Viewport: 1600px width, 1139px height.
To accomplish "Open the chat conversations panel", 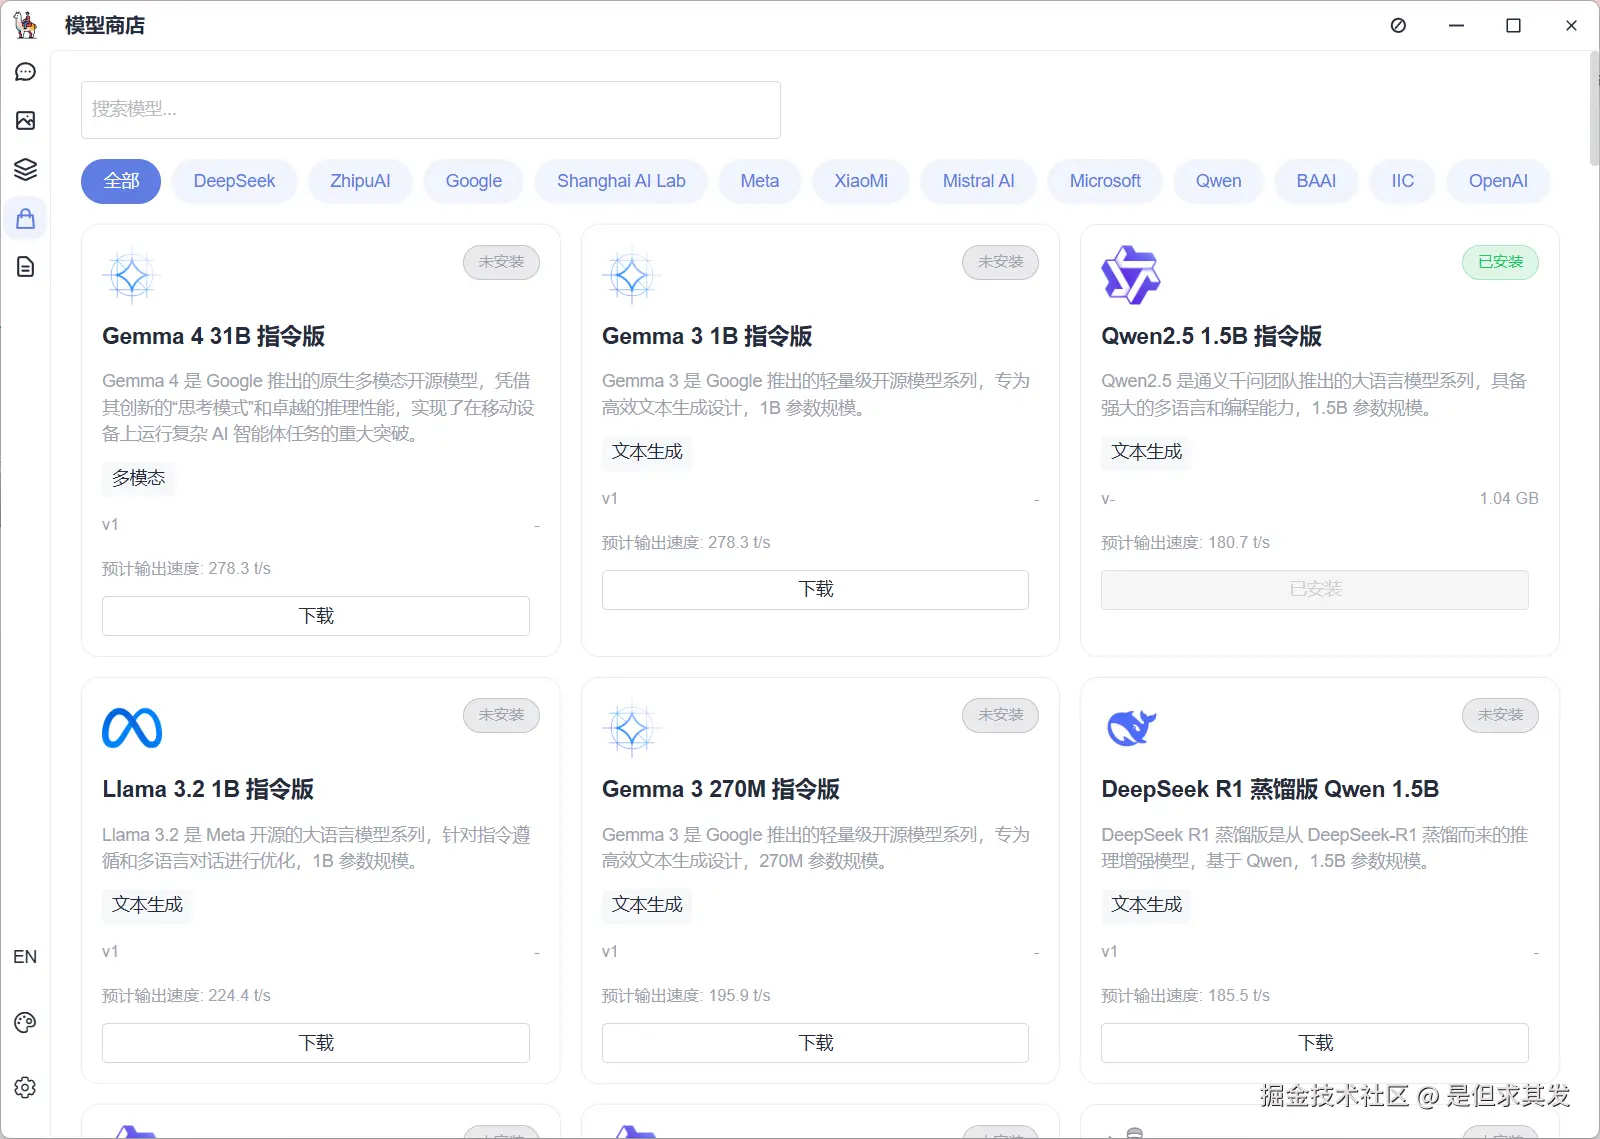I will tap(25, 71).
